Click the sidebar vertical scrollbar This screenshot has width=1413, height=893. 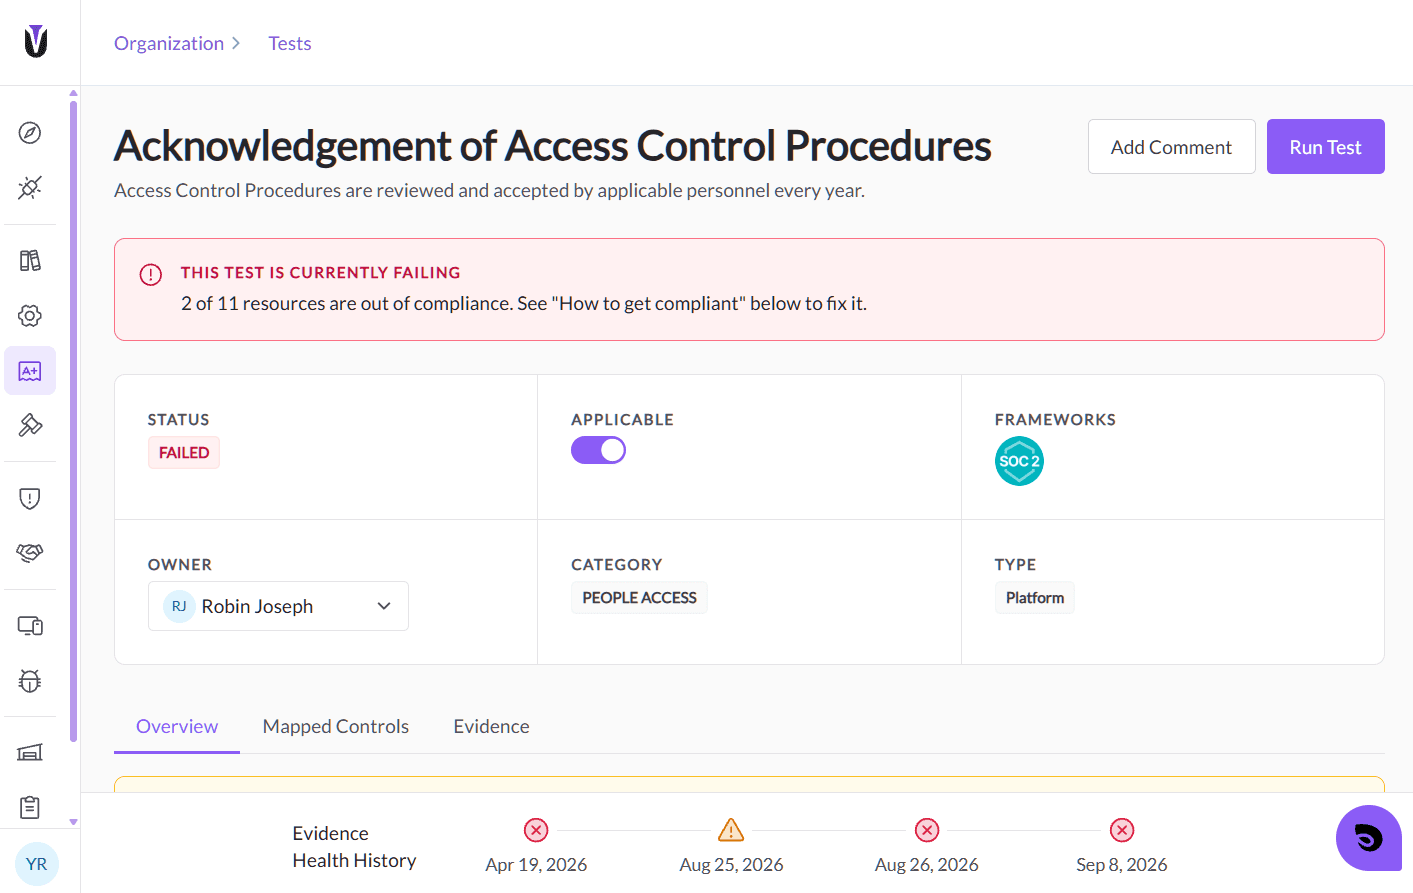[73, 420]
